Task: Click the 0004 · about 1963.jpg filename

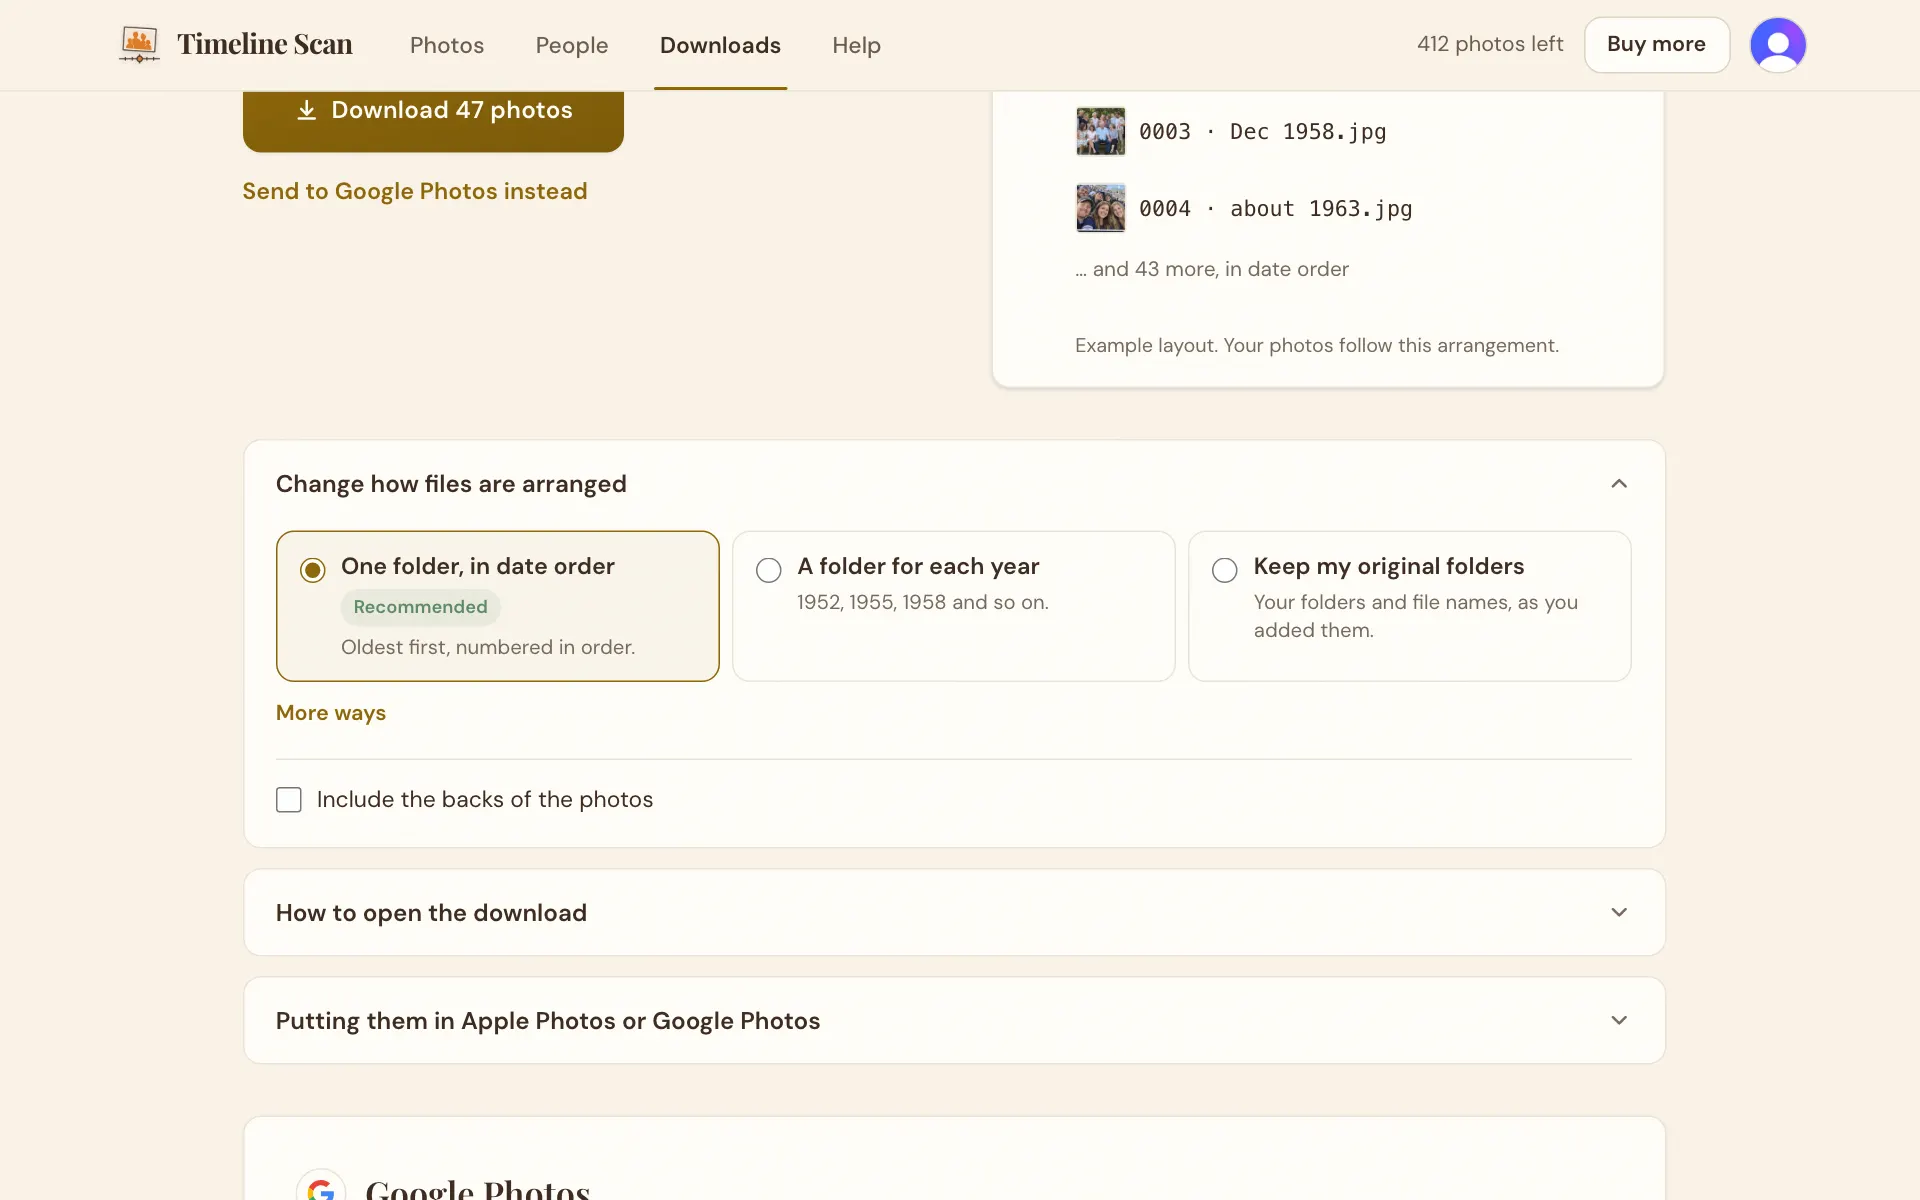Action: (1275, 209)
